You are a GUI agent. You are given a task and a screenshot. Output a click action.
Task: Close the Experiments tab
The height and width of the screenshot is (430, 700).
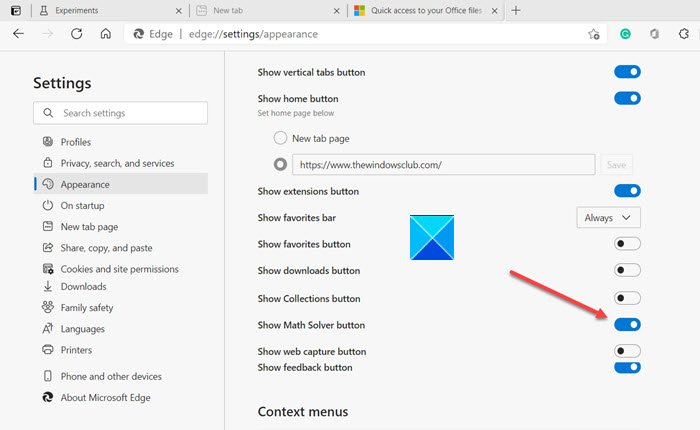pos(179,11)
